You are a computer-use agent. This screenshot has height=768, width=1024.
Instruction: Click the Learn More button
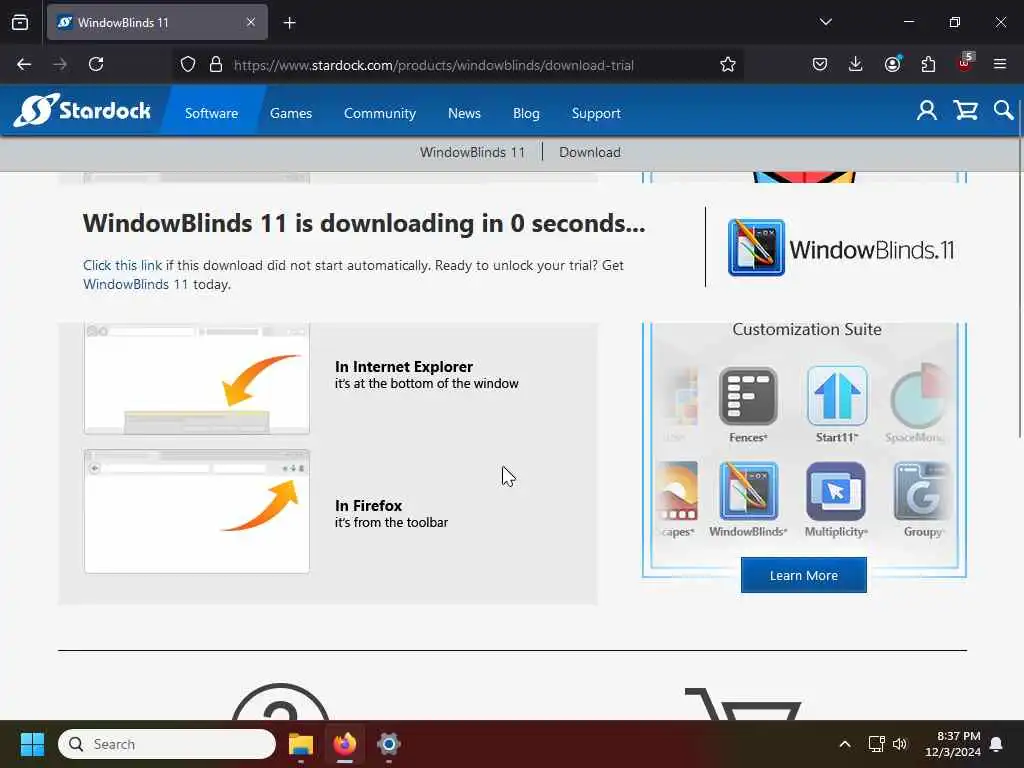[803, 575]
